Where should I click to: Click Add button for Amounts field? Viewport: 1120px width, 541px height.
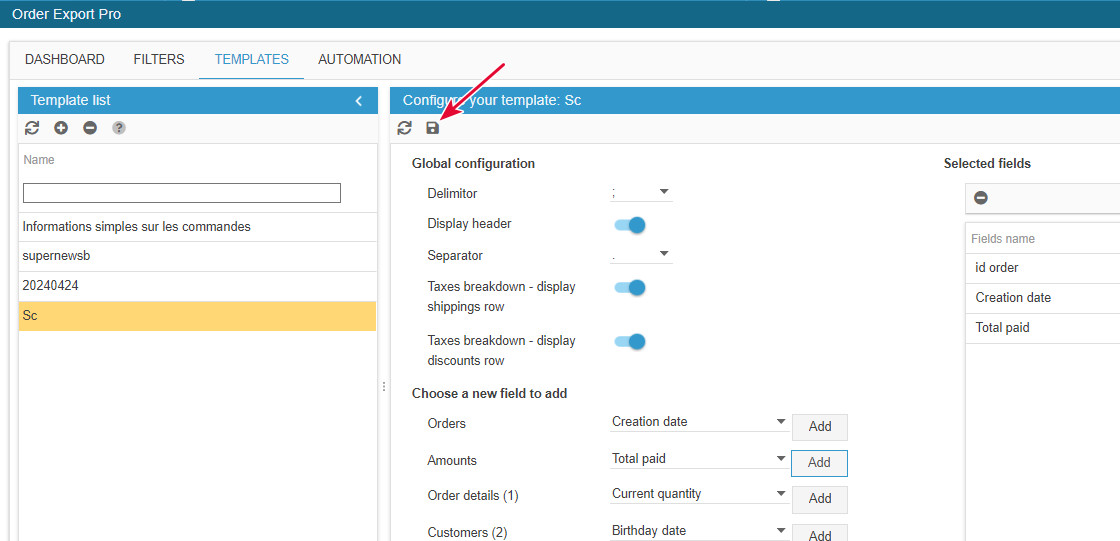(819, 463)
